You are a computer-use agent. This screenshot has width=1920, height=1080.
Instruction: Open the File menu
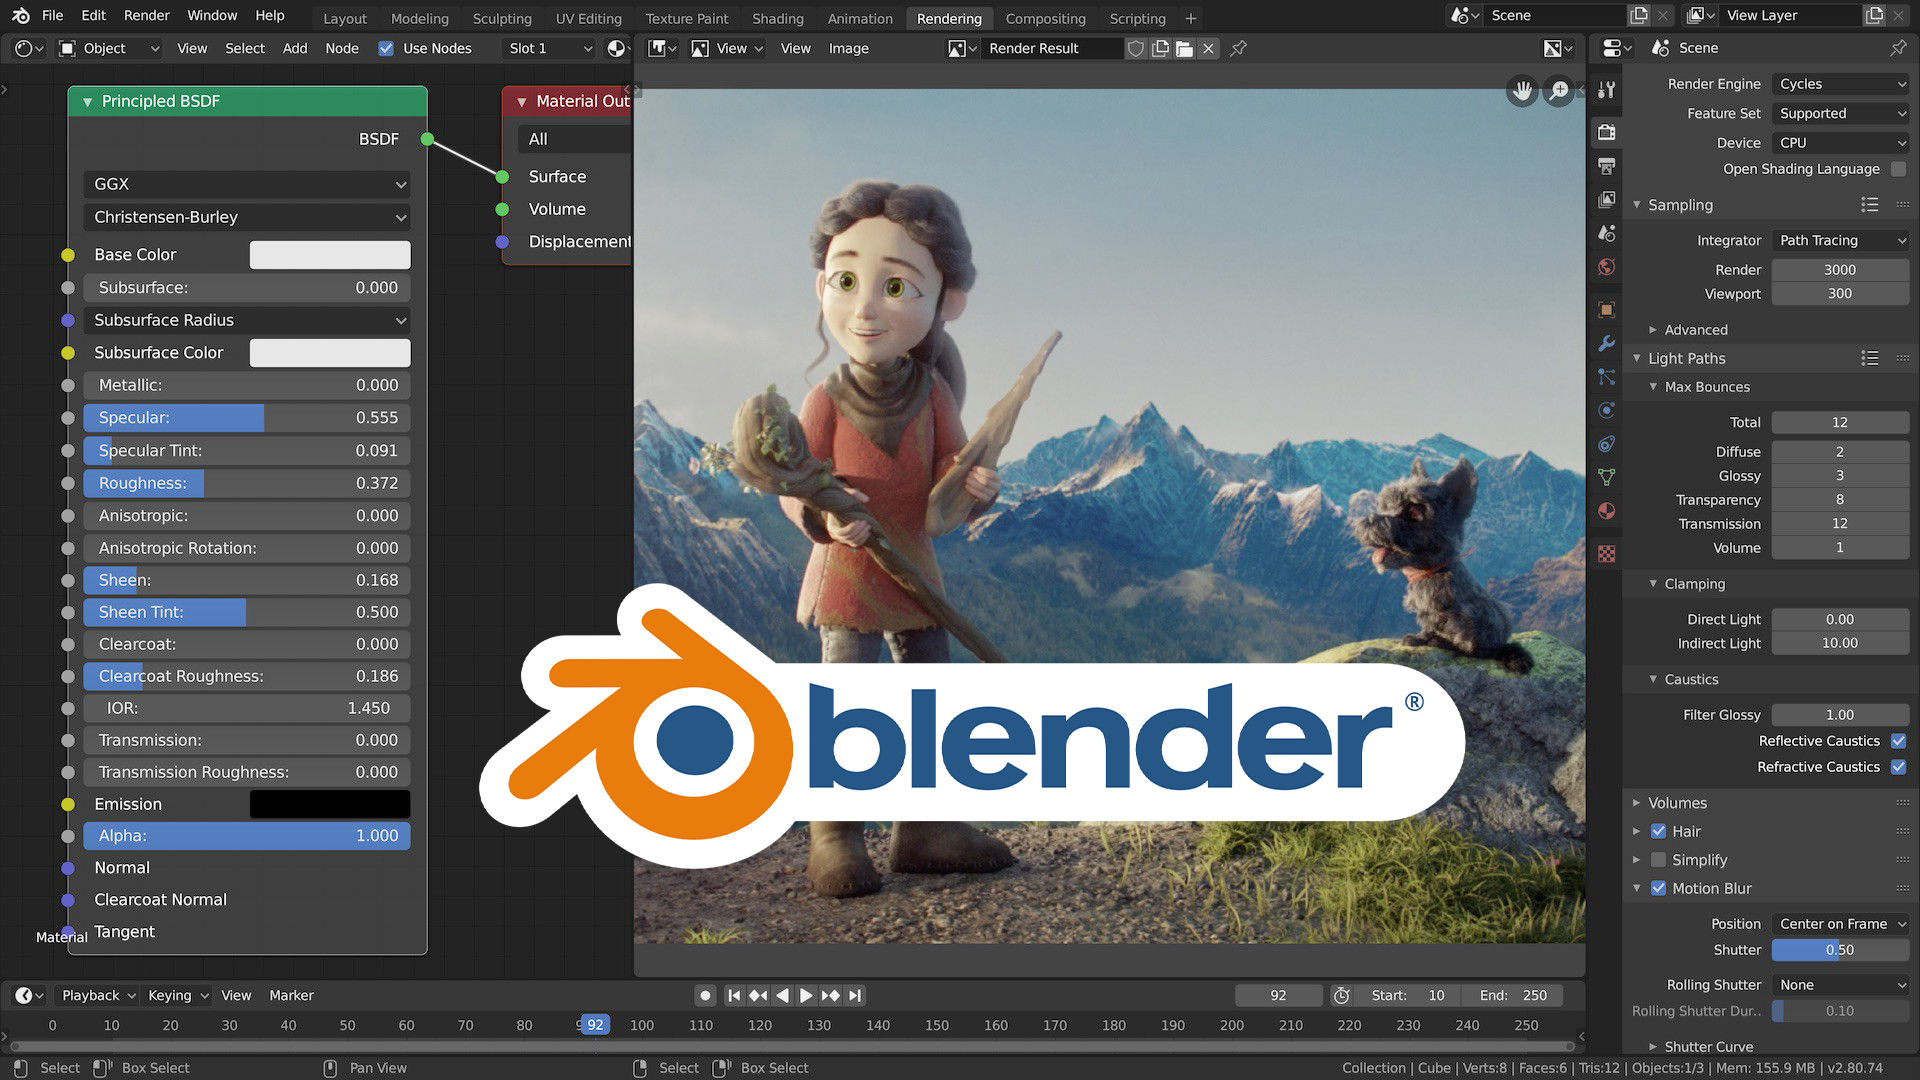[x=53, y=16]
